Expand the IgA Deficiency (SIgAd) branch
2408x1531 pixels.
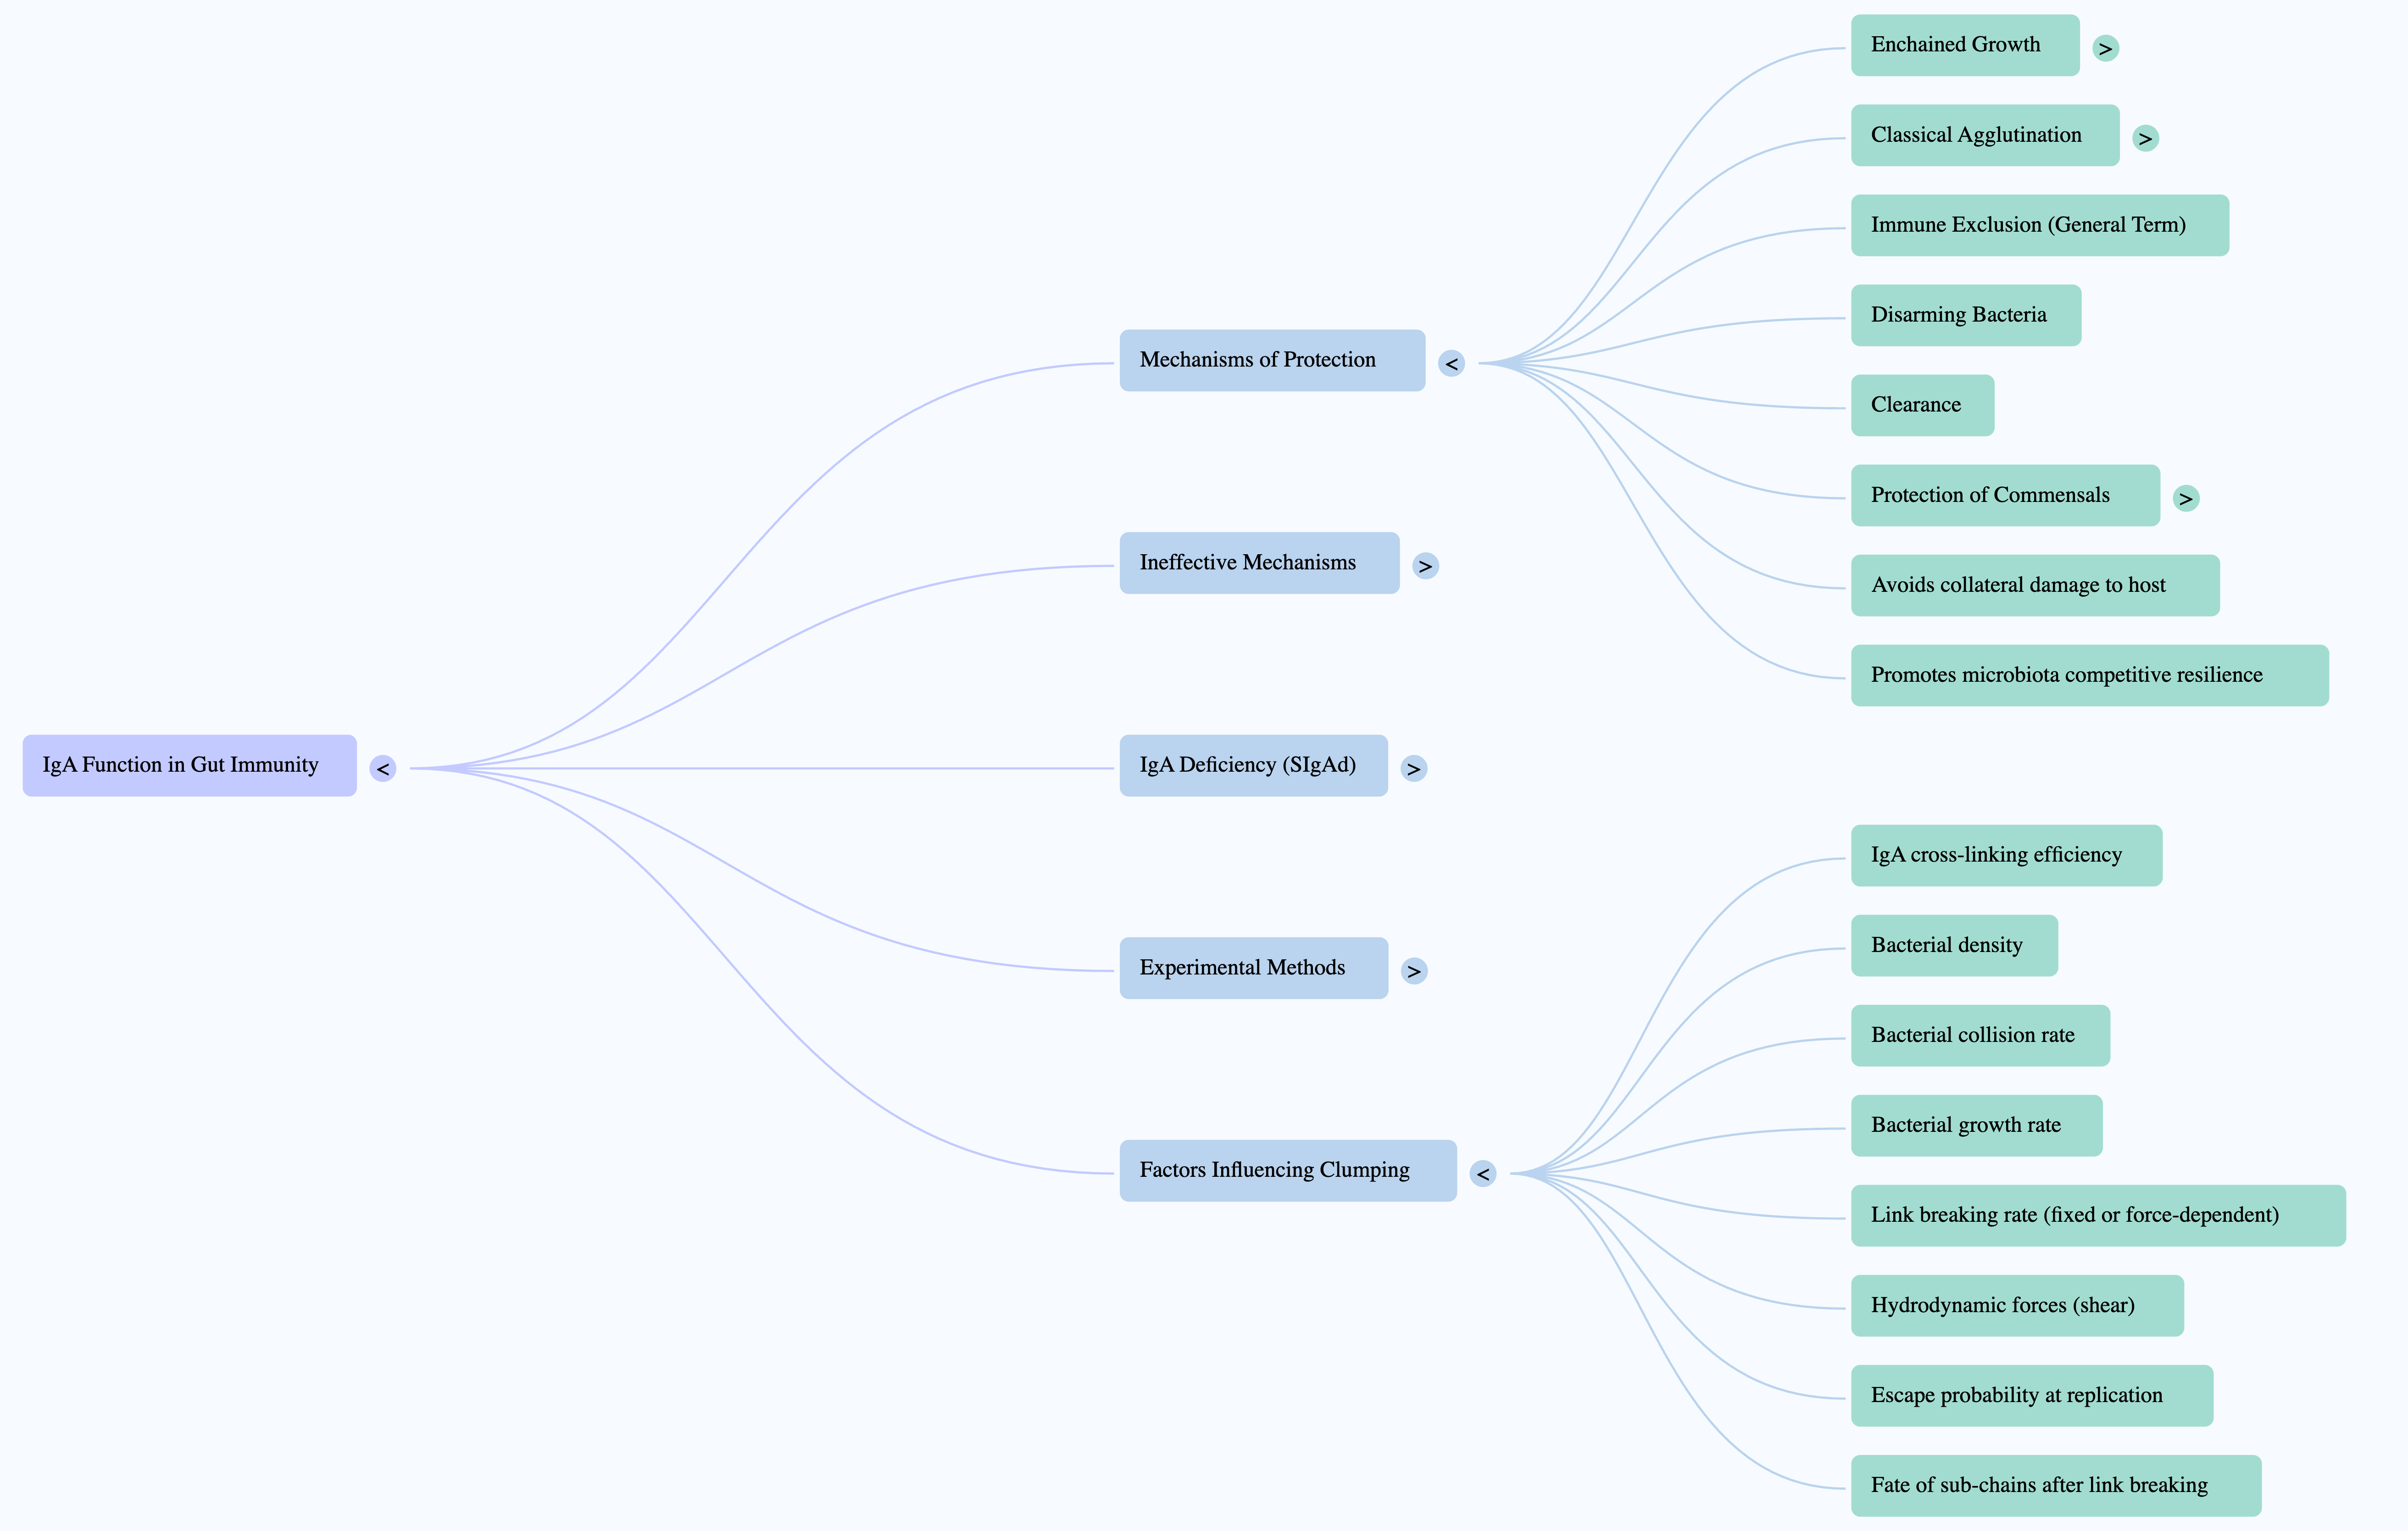click(1413, 768)
